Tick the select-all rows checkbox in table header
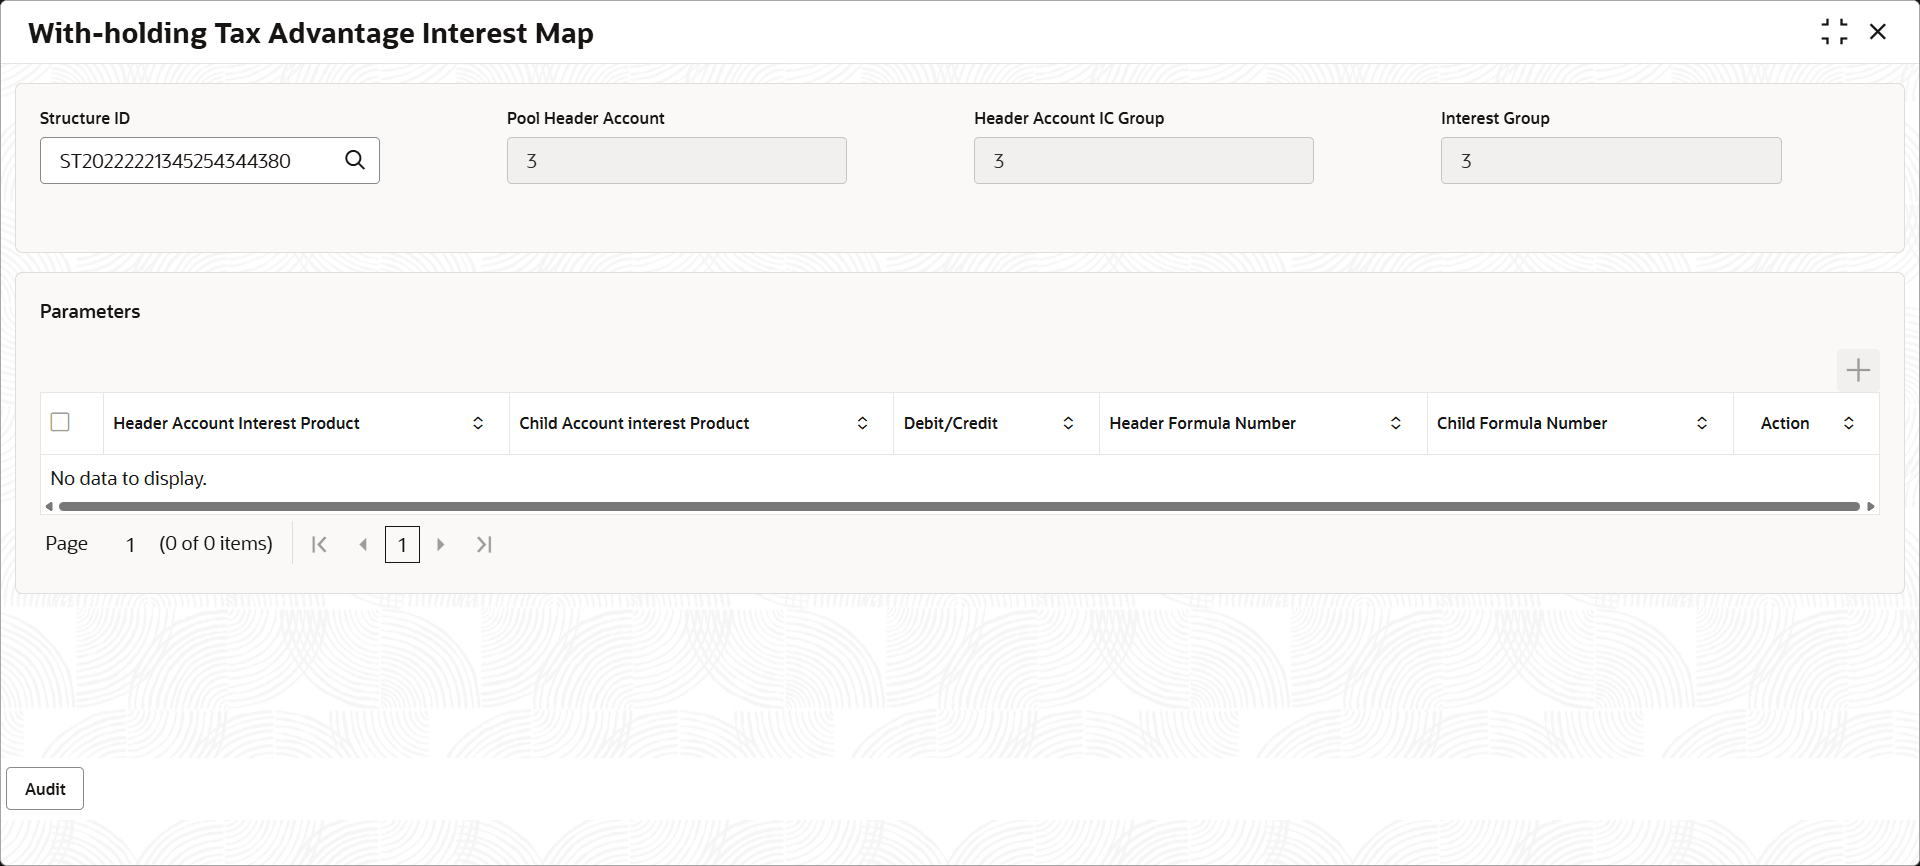Screen dimensions: 1920x866 pyautogui.click(x=60, y=422)
